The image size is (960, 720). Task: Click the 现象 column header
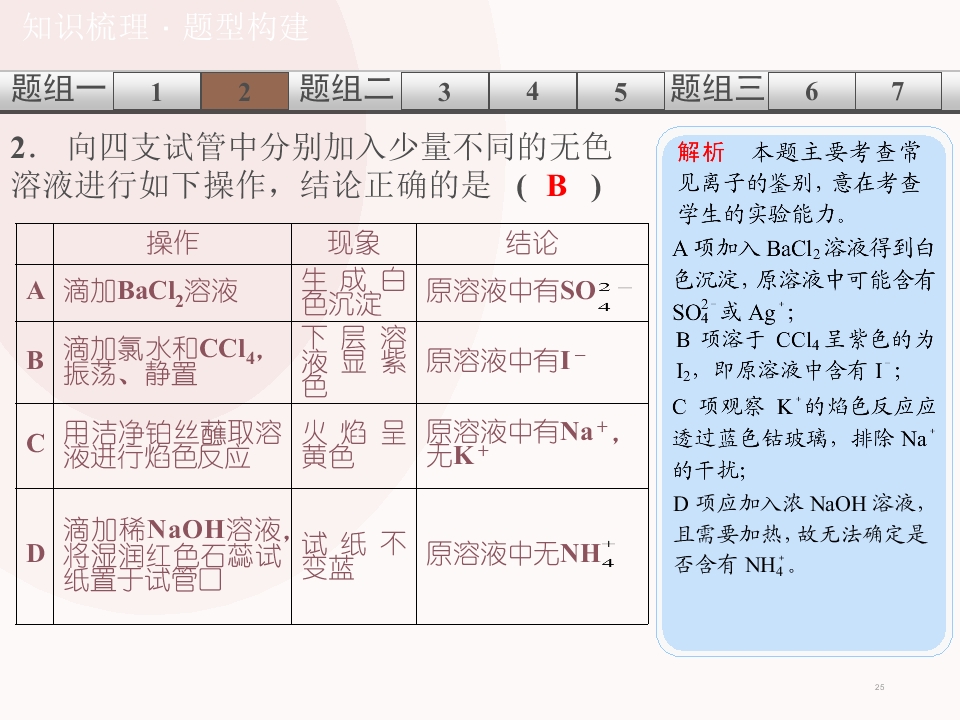354,243
